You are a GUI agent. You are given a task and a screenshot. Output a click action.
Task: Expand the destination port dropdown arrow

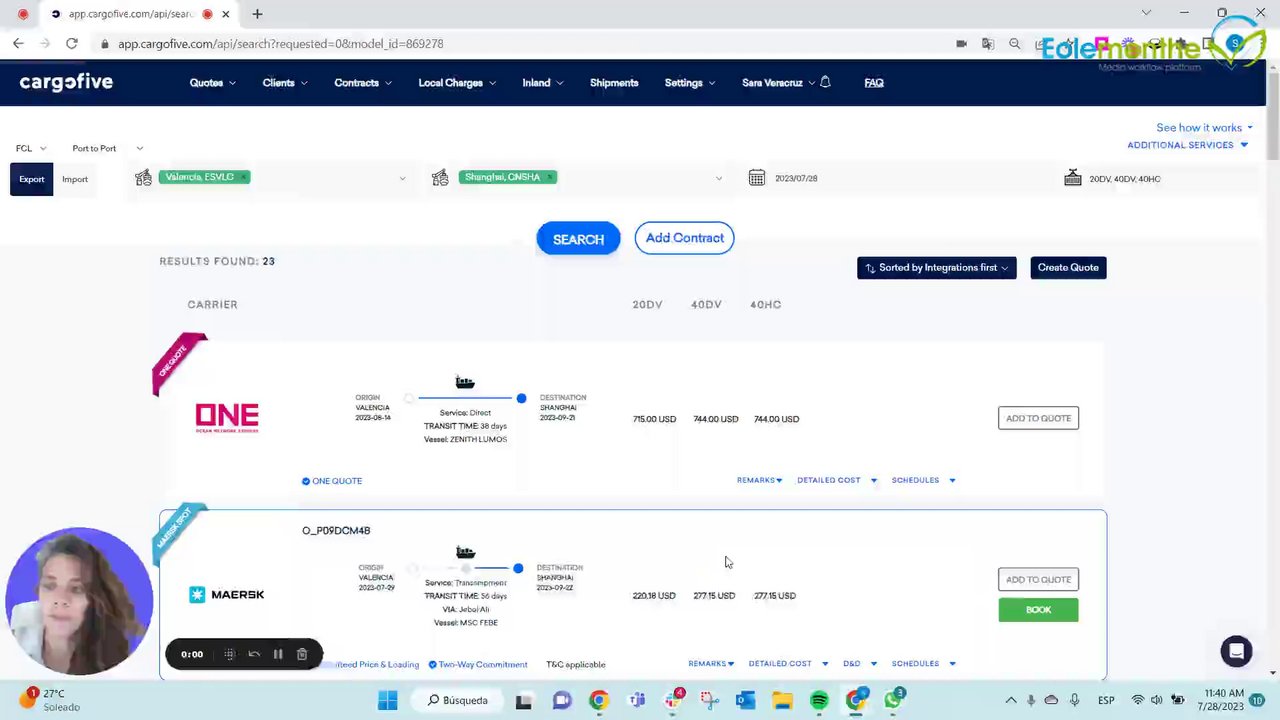718,178
